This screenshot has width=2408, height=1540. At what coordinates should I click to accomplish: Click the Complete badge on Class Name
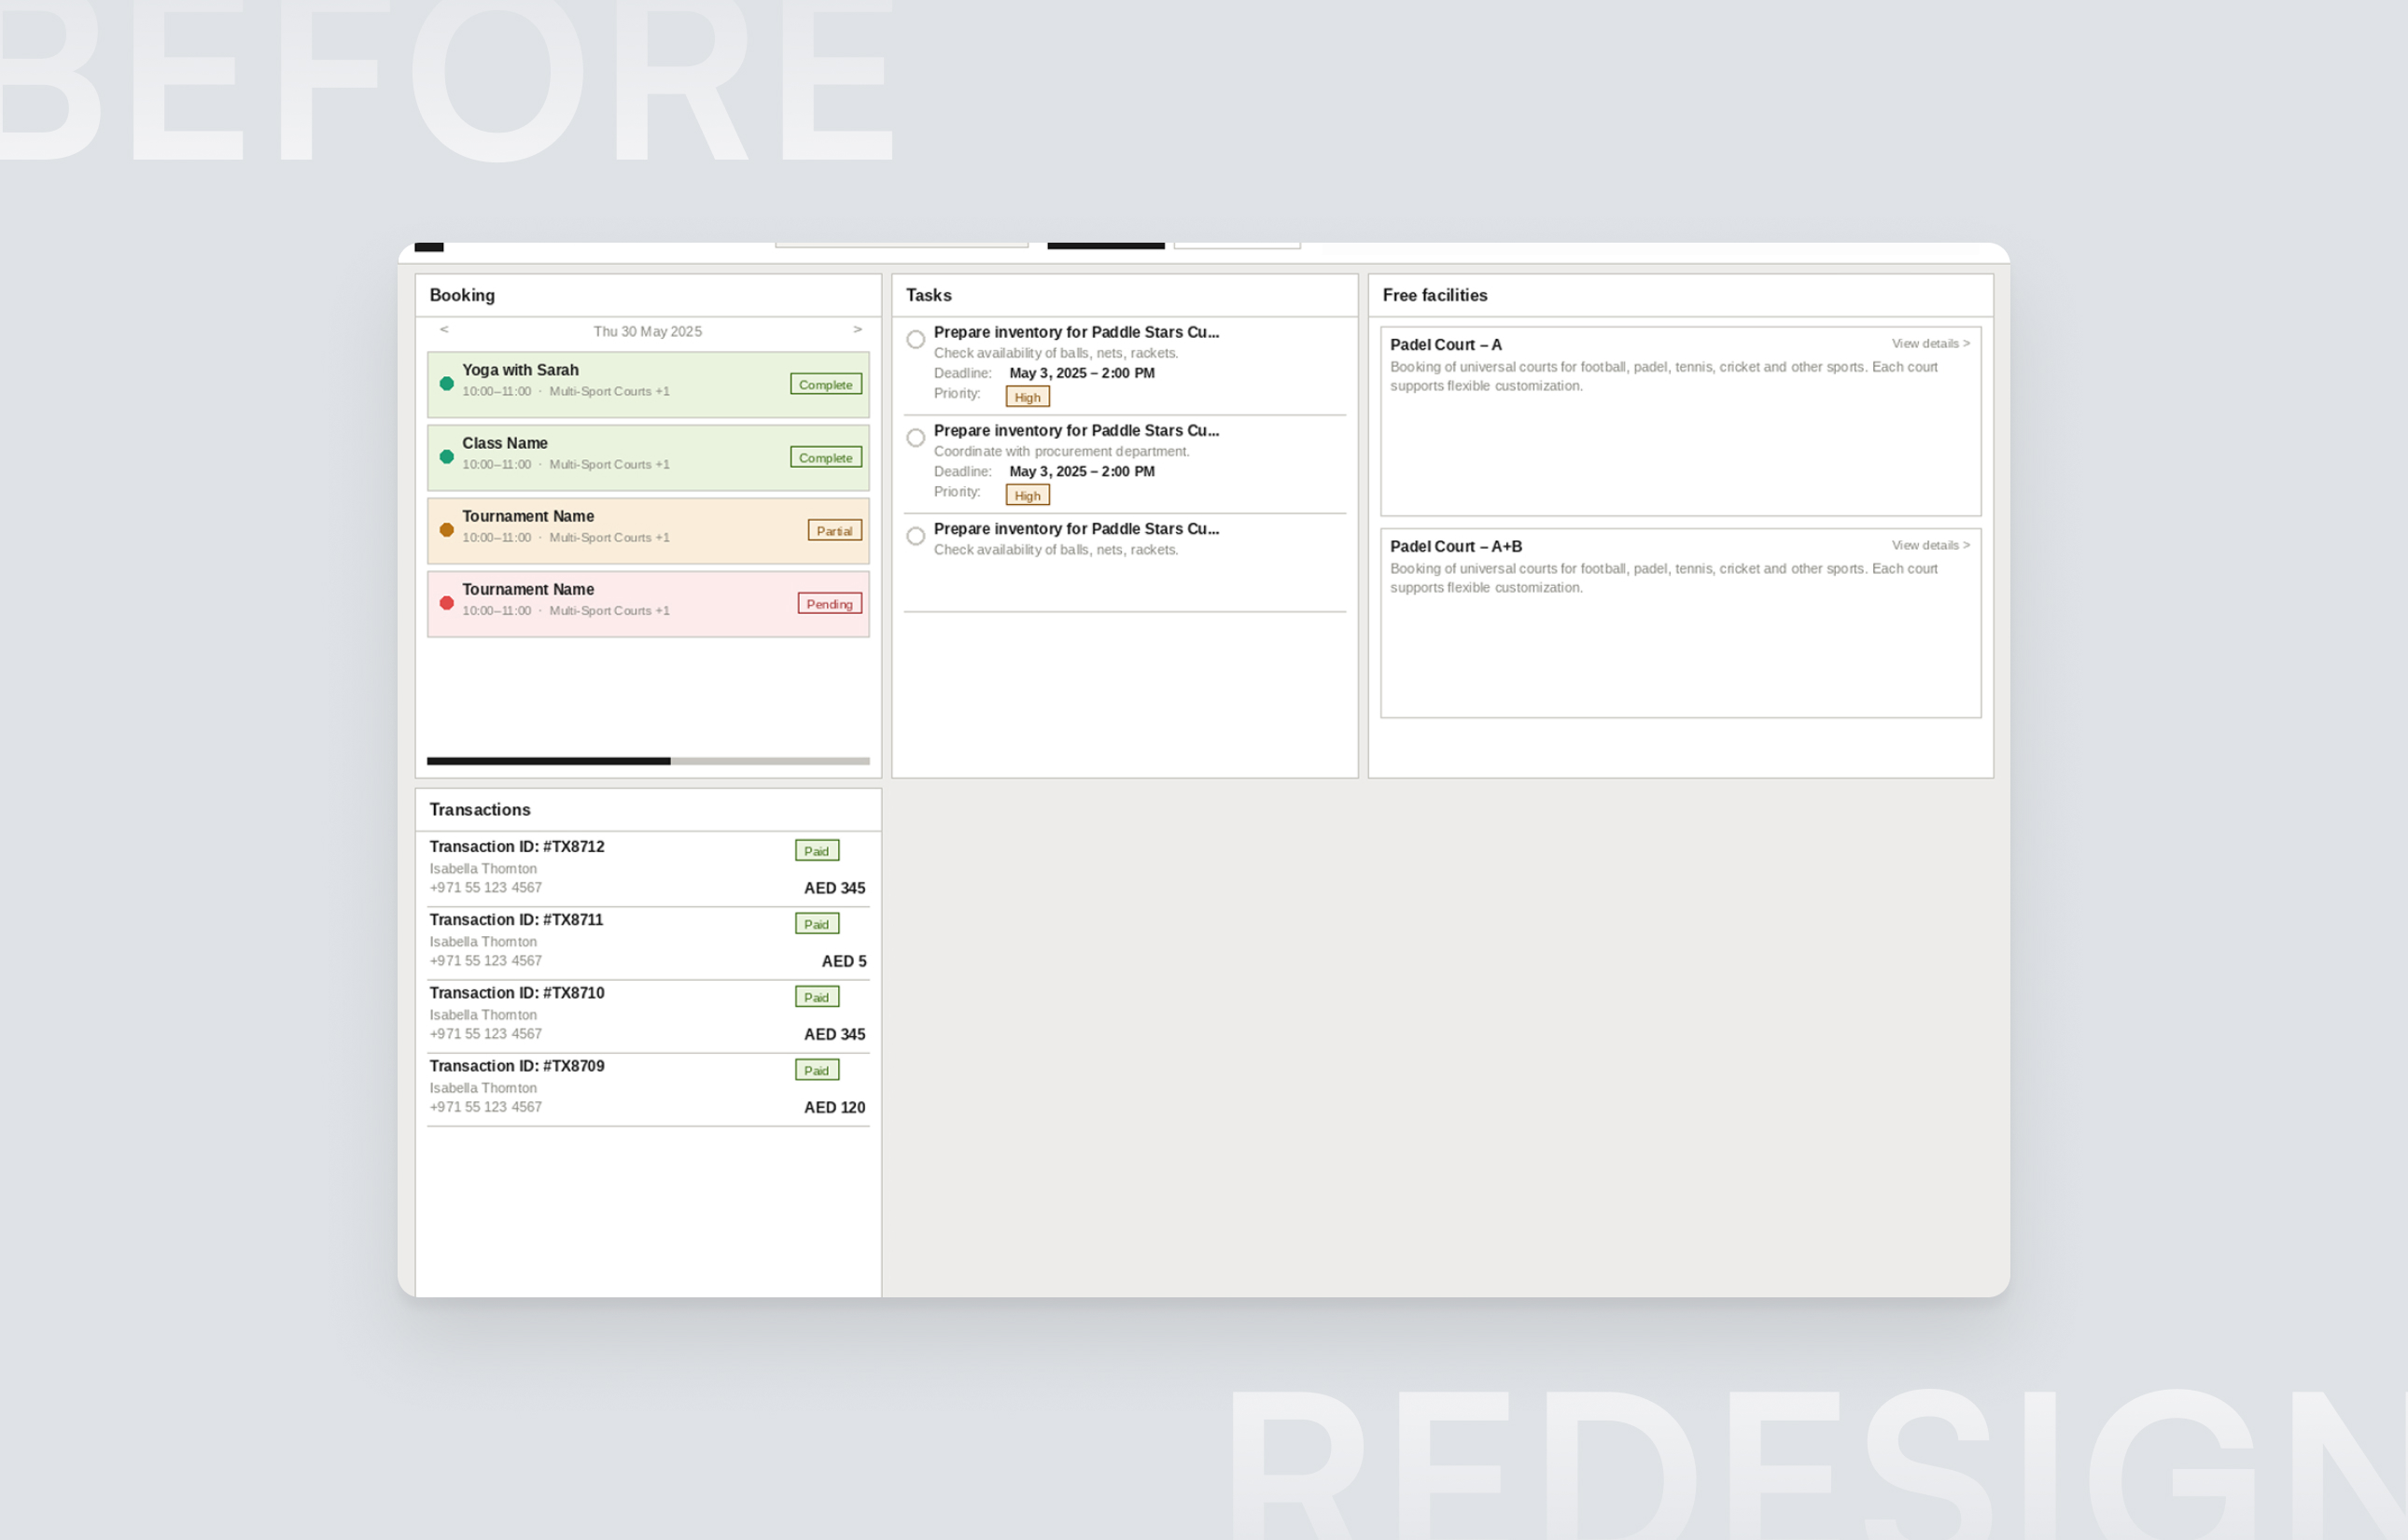(x=826, y=457)
